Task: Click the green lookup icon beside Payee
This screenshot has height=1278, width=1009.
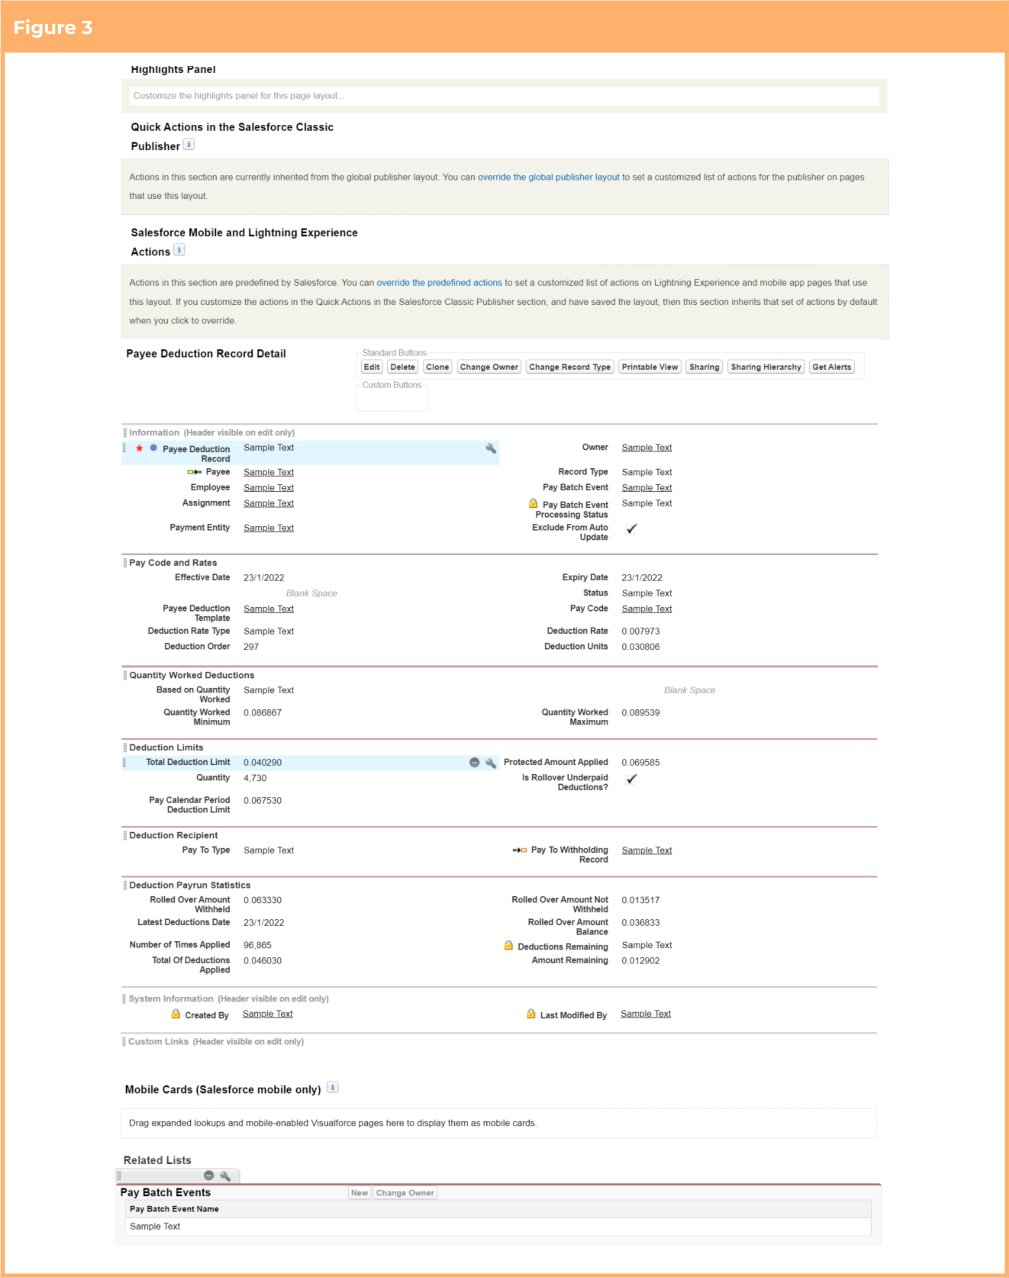Action: (194, 472)
